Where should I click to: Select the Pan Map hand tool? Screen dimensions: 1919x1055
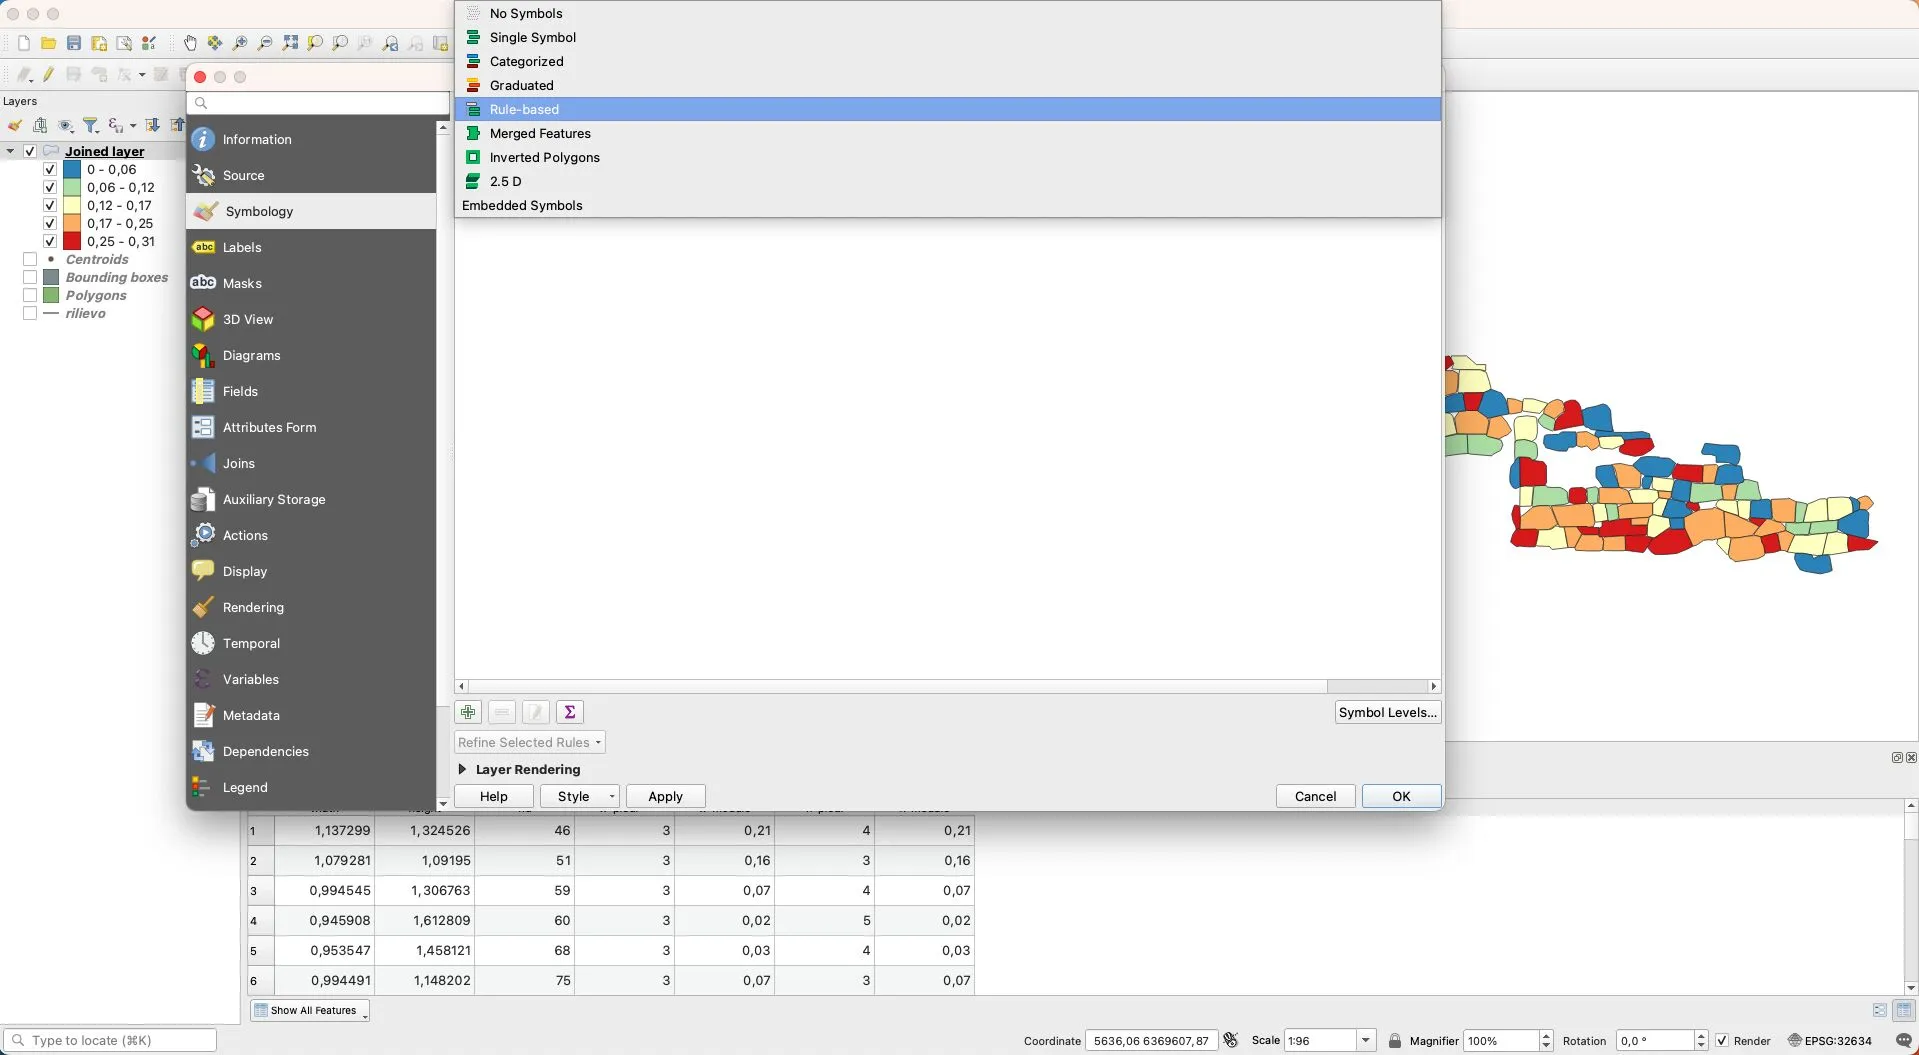[190, 43]
